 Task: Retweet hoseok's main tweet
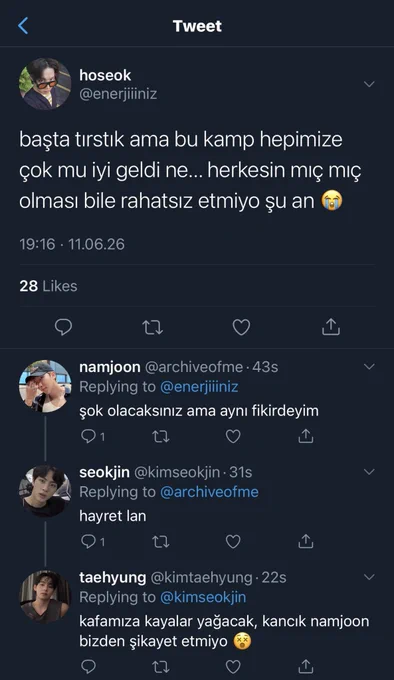pyautogui.click(x=153, y=327)
